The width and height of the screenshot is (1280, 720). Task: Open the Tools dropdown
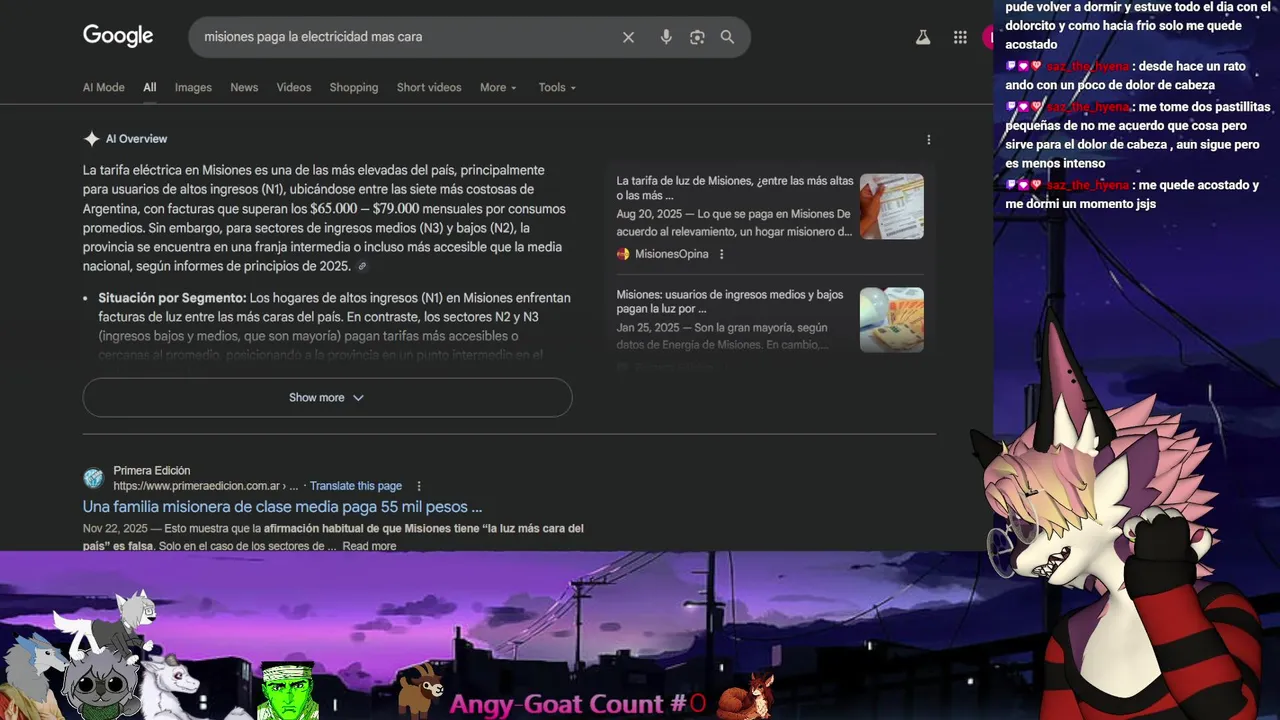[557, 87]
